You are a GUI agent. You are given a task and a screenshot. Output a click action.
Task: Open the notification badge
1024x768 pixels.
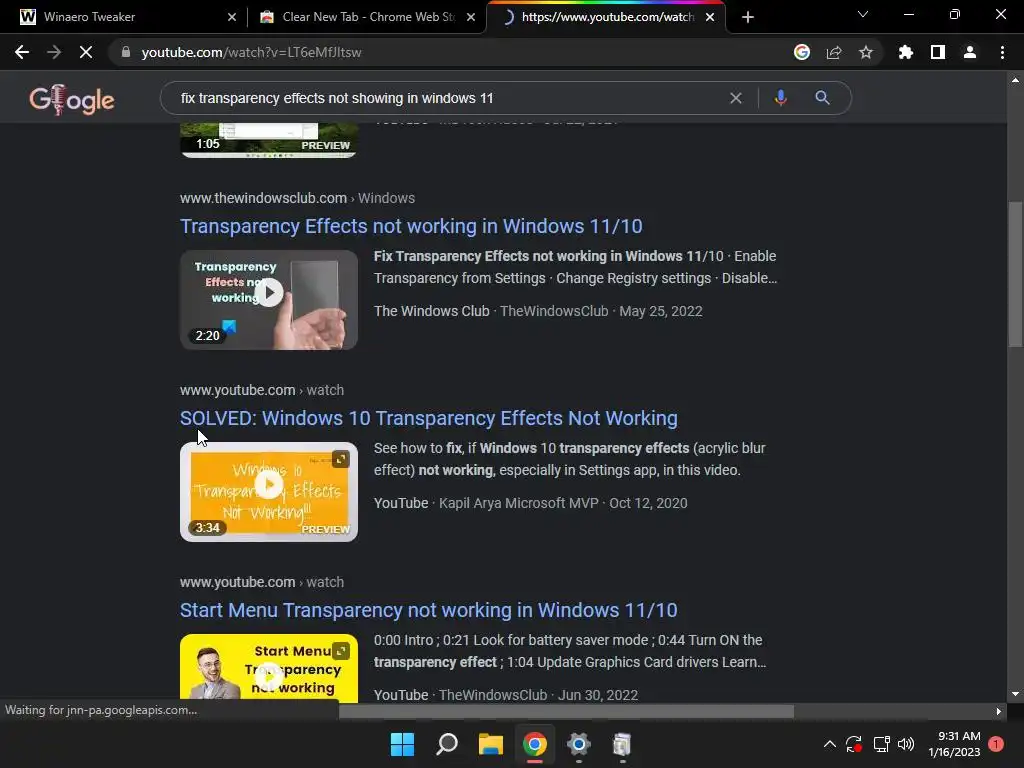tap(996, 744)
